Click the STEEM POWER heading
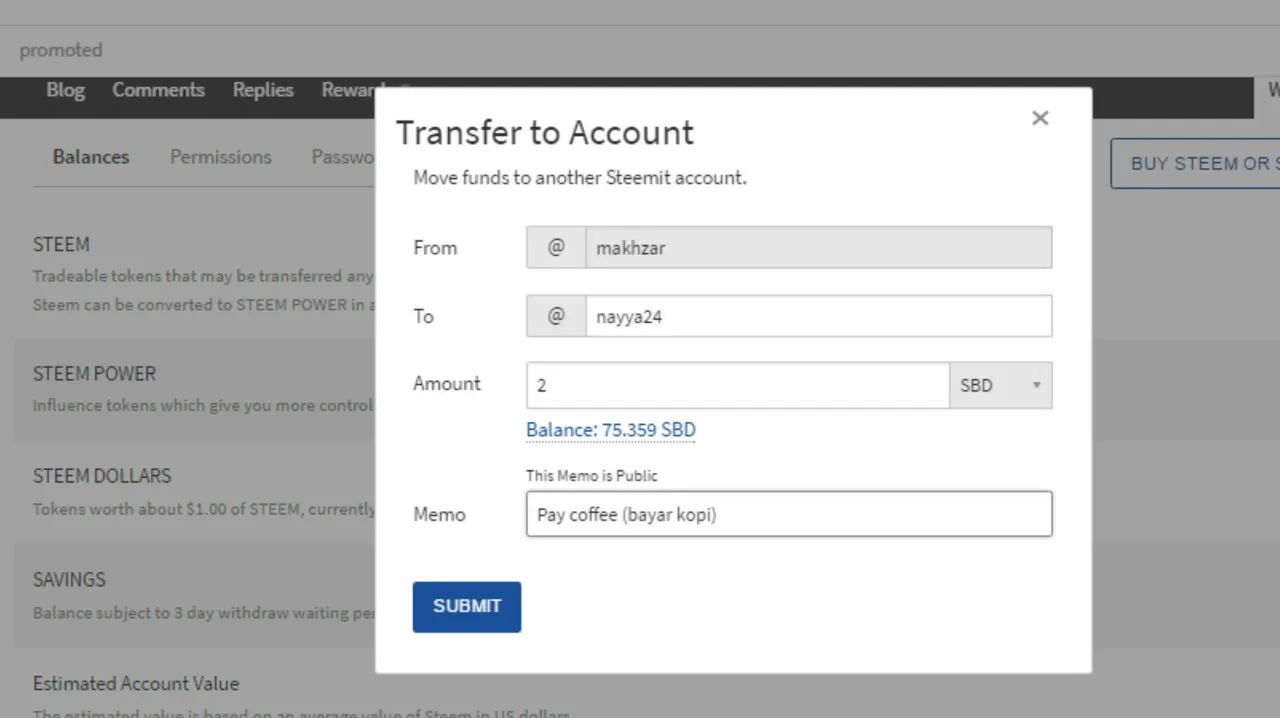The width and height of the screenshot is (1280, 718). [94, 374]
